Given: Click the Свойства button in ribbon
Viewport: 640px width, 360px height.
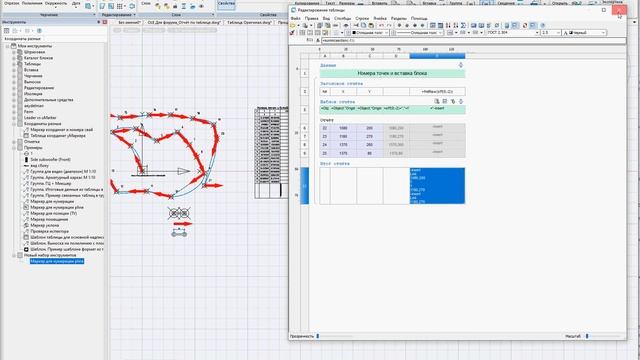Looking at the screenshot, I should (x=226, y=4).
